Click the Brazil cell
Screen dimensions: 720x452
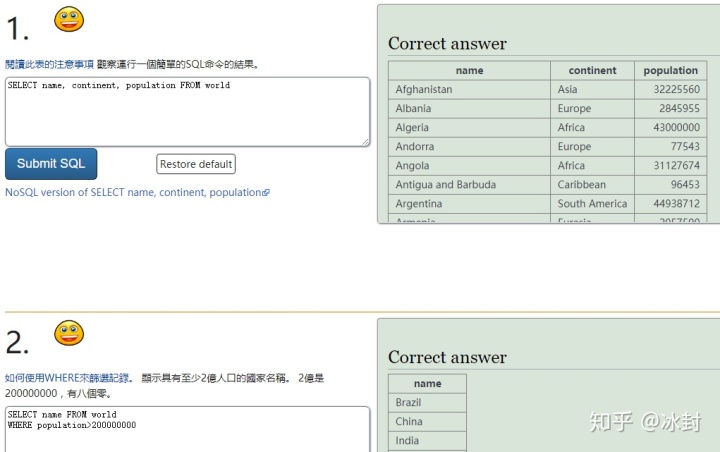pyautogui.click(x=428, y=403)
